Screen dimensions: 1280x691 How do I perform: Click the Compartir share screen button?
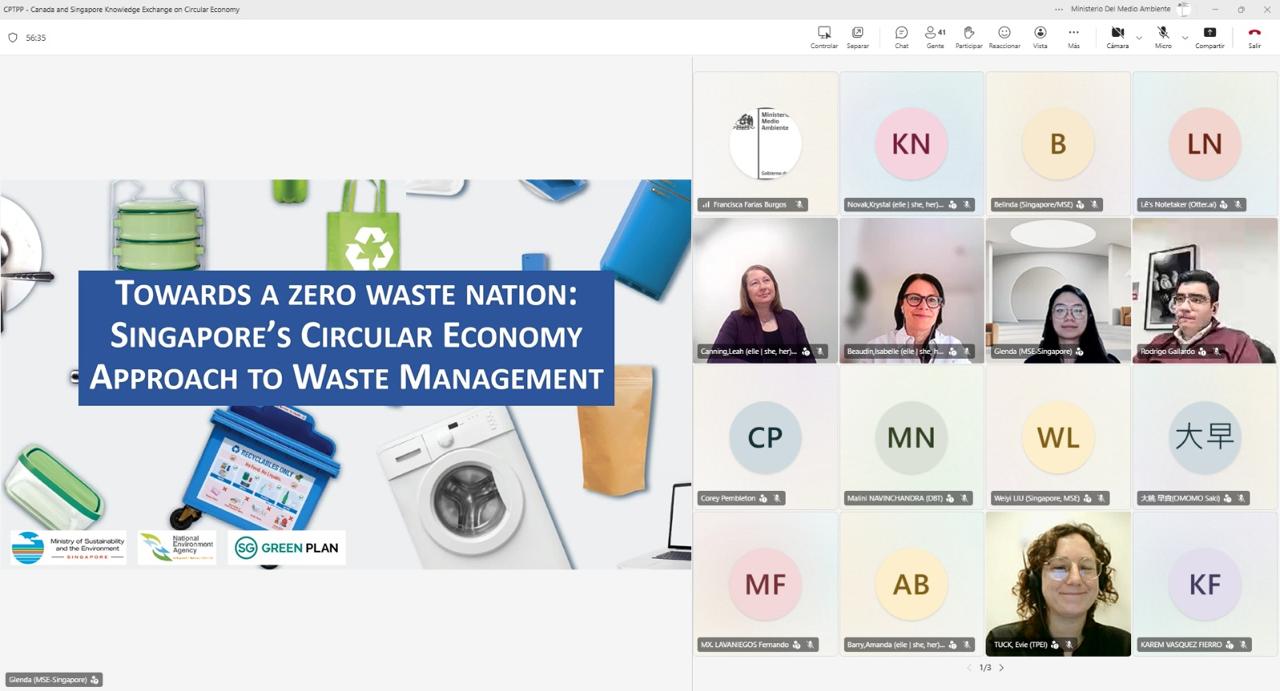[x=1210, y=37]
